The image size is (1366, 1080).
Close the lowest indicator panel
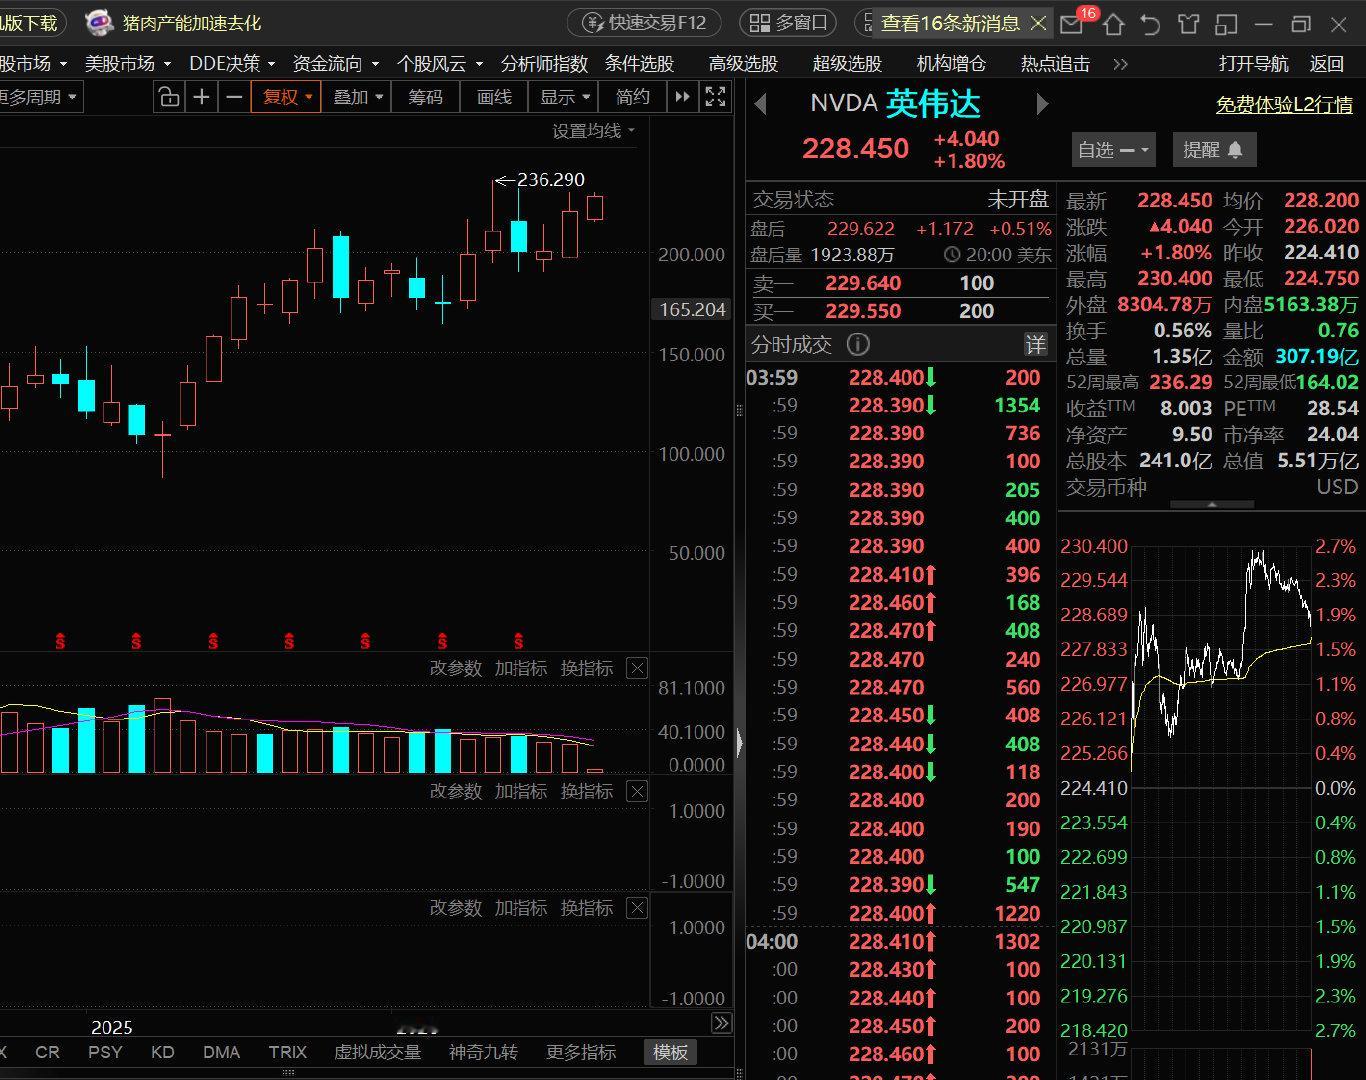coord(637,908)
